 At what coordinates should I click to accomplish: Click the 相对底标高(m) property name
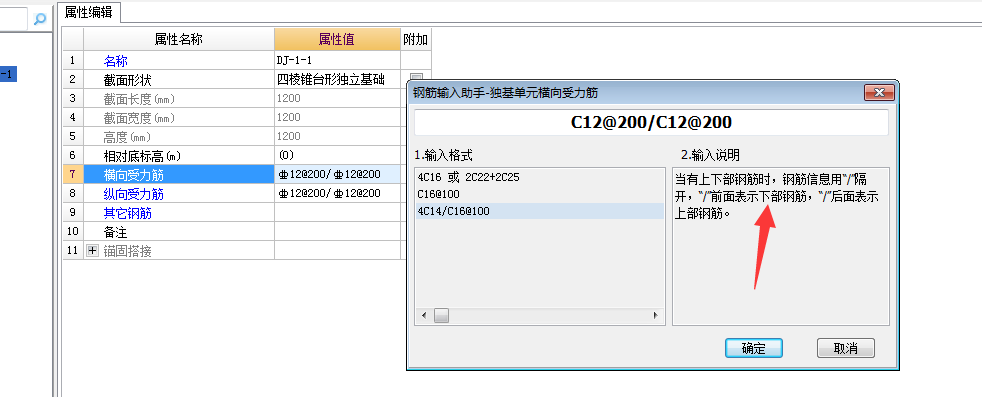[x=178, y=155]
